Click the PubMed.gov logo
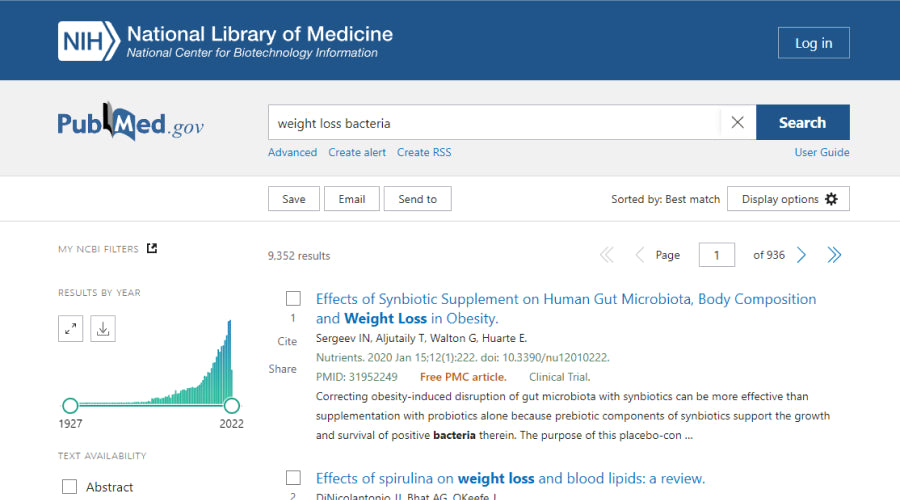The height and width of the screenshot is (500, 900). click(131, 124)
